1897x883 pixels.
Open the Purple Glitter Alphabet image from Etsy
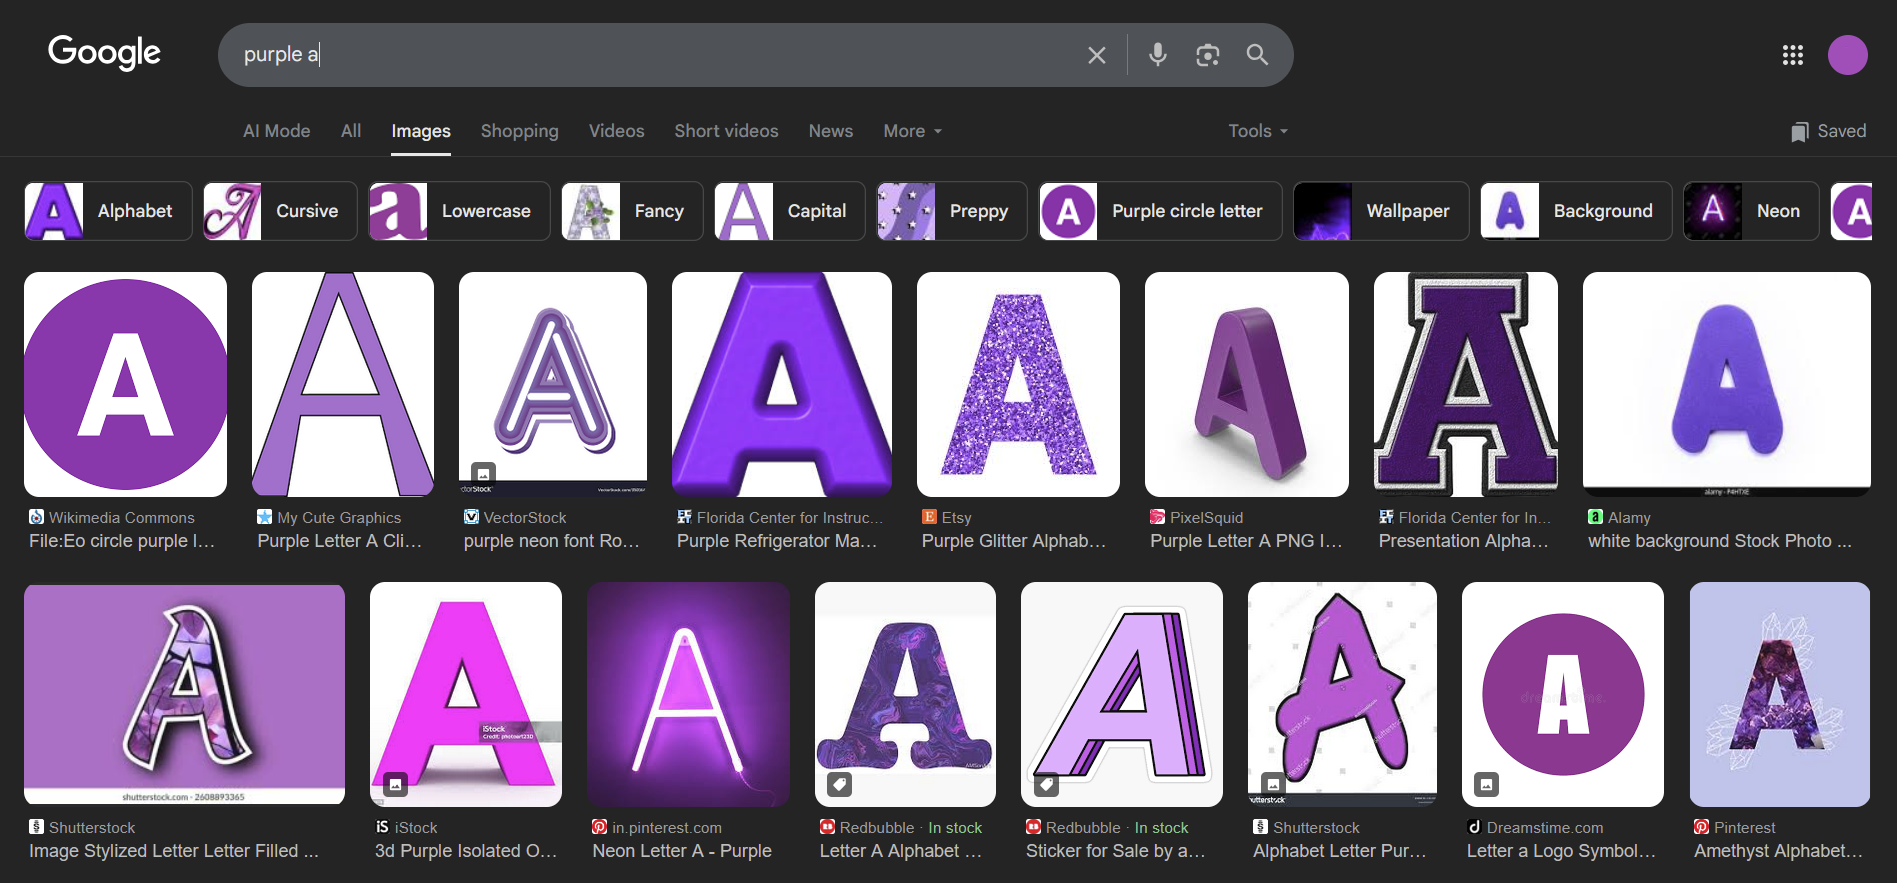click(x=1018, y=384)
